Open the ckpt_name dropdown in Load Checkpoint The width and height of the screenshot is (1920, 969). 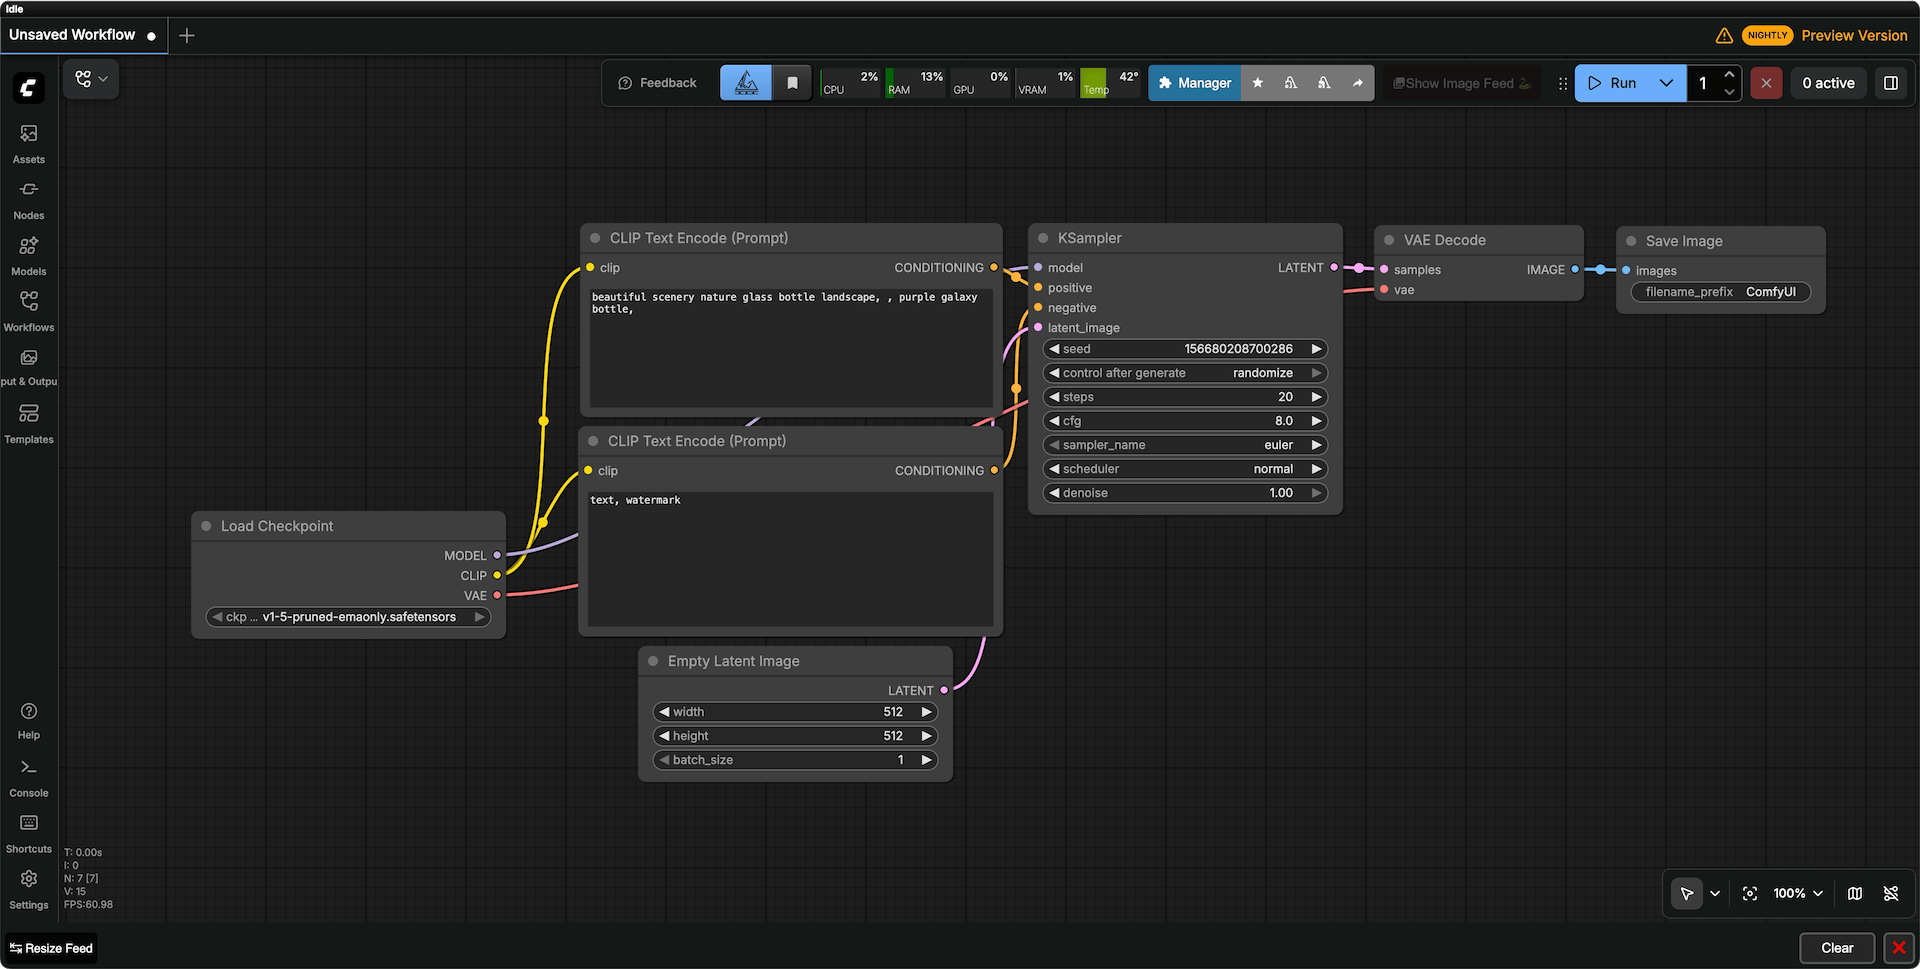347,617
